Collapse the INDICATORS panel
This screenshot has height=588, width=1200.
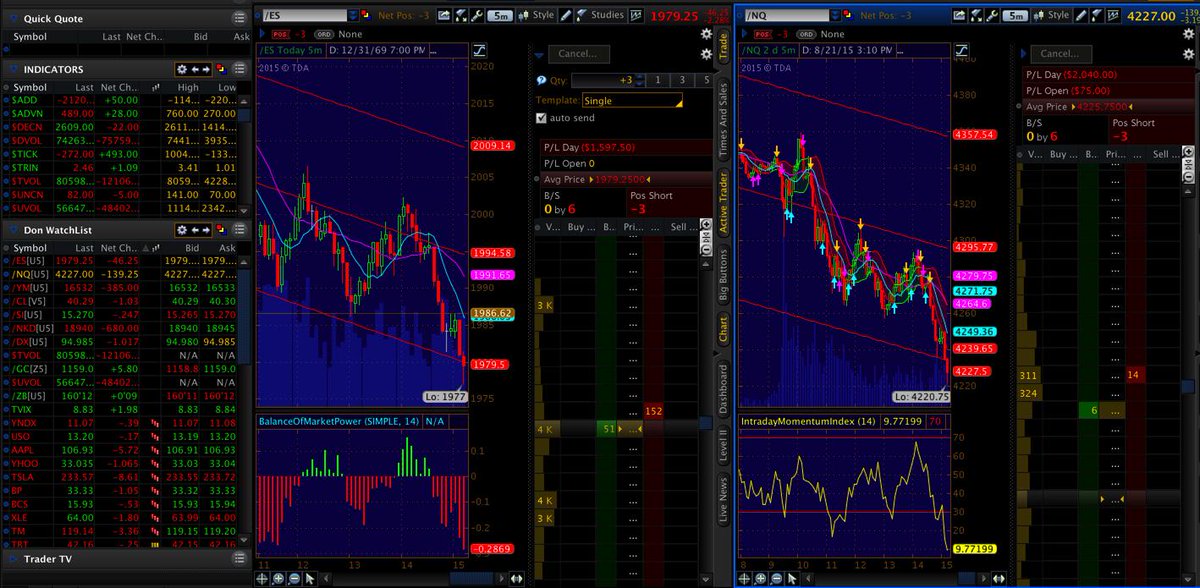point(14,70)
